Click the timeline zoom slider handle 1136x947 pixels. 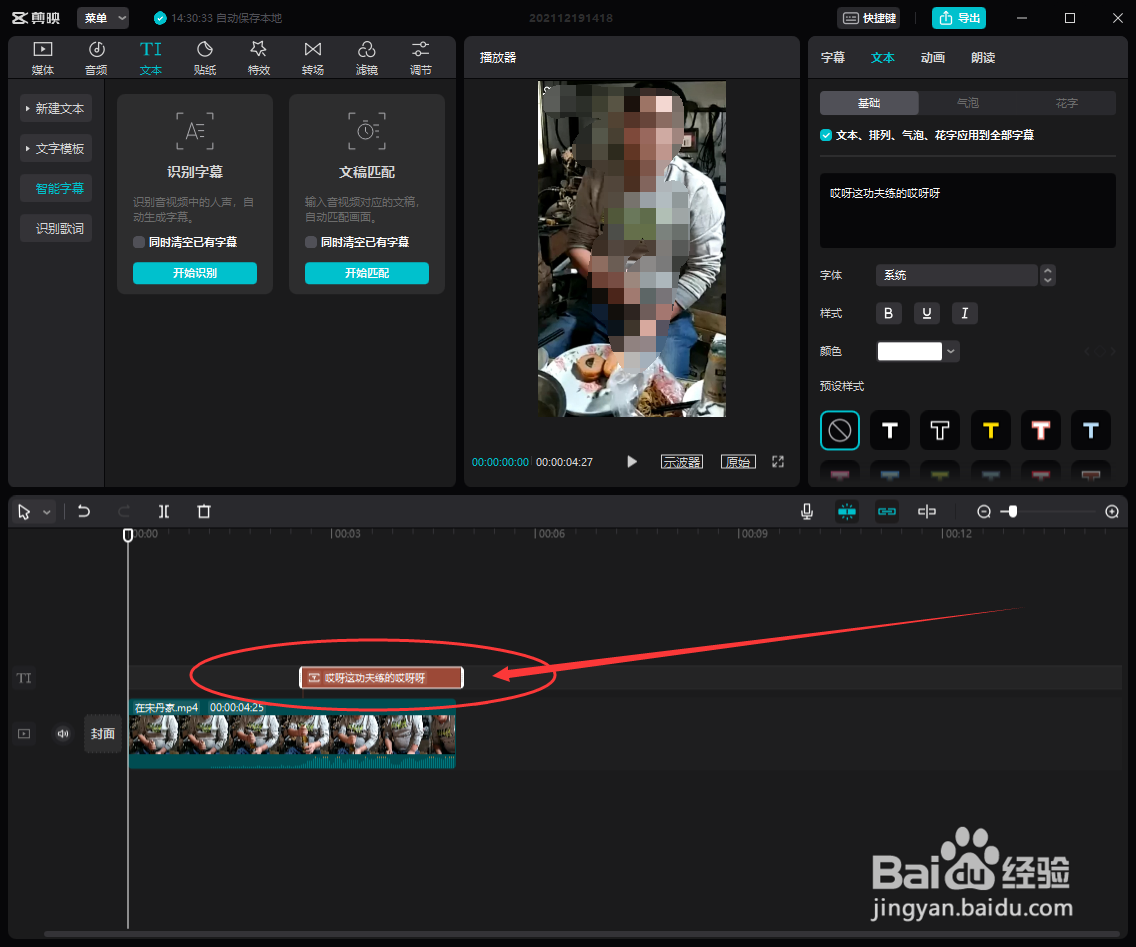tap(1013, 512)
